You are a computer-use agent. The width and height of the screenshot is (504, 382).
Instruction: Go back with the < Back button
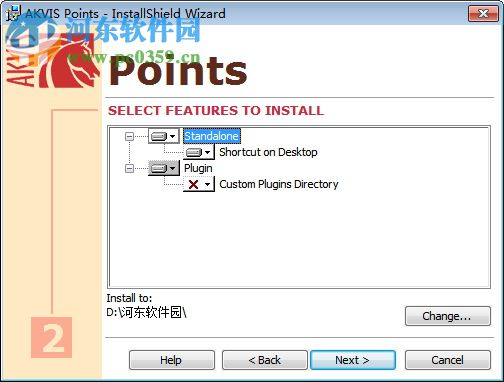[x=265, y=360]
